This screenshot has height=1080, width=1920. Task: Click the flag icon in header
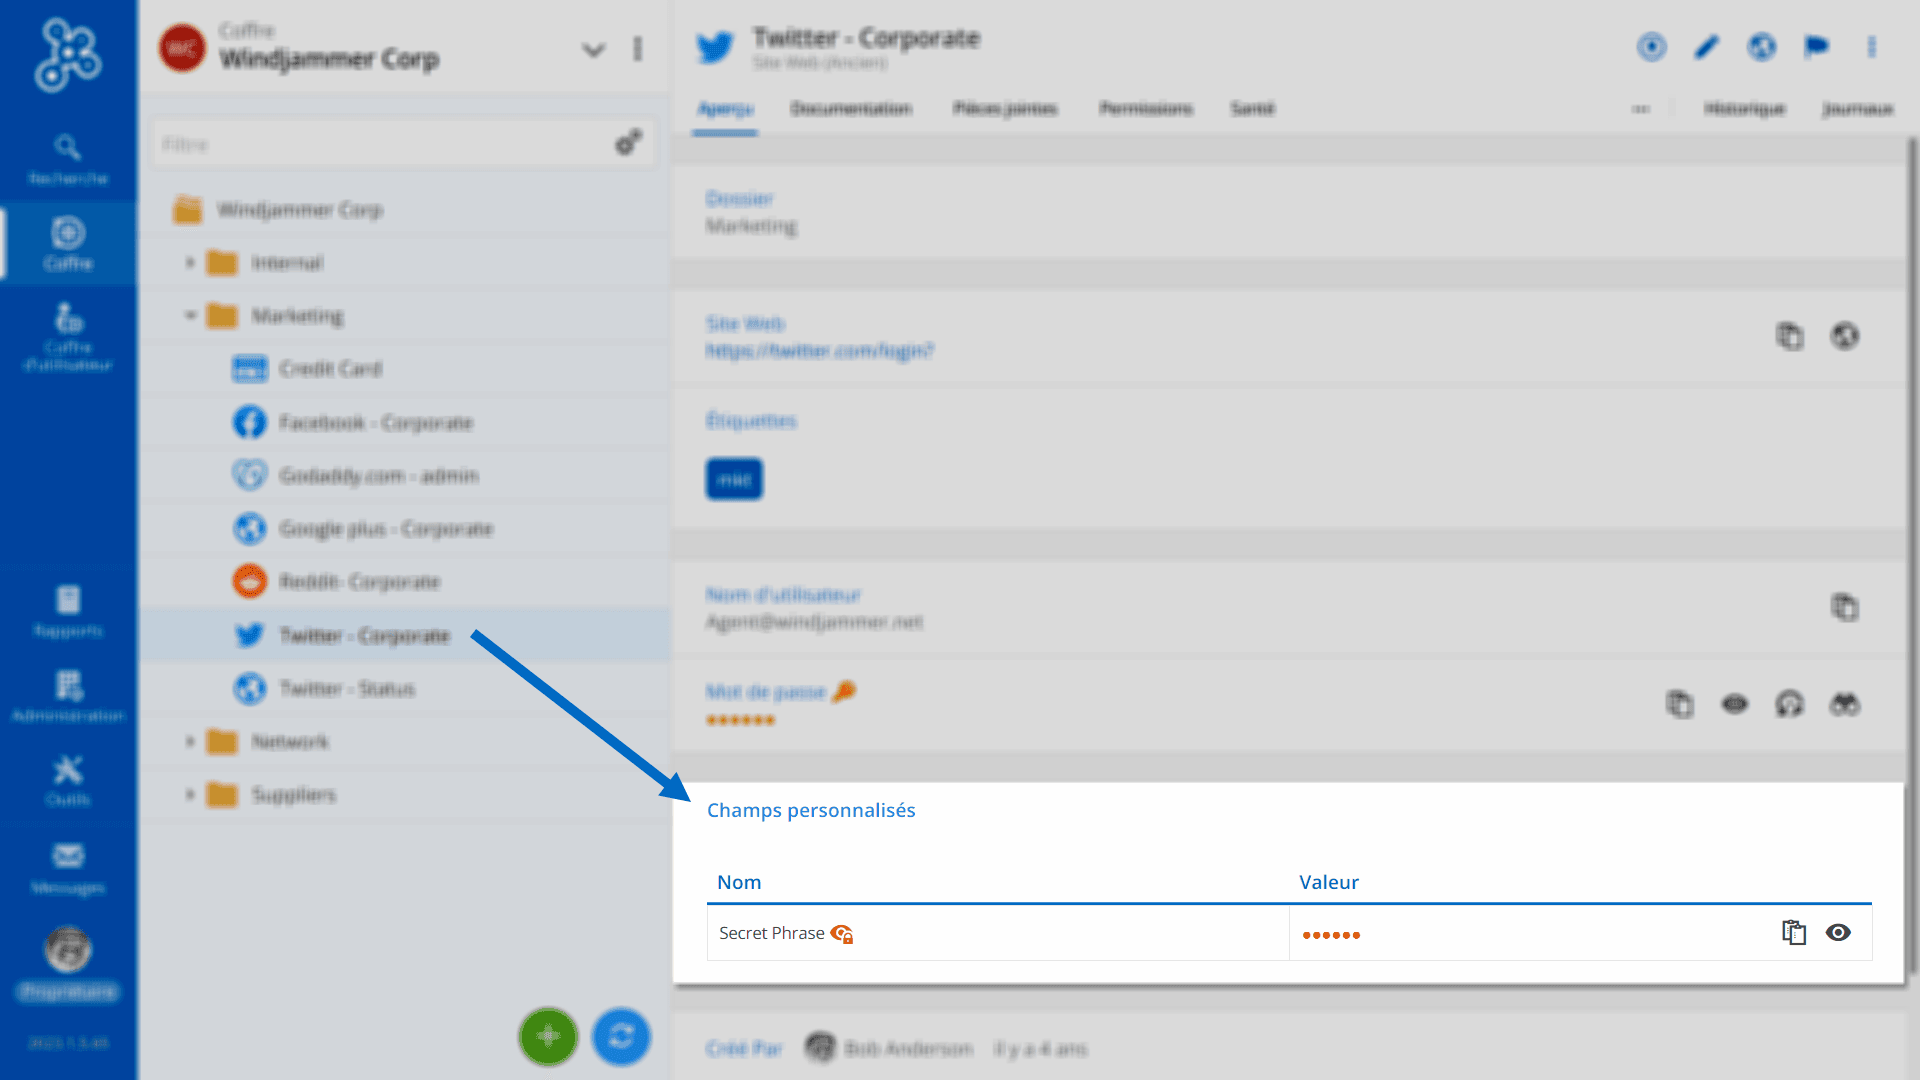pyautogui.click(x=1817, y=47)
